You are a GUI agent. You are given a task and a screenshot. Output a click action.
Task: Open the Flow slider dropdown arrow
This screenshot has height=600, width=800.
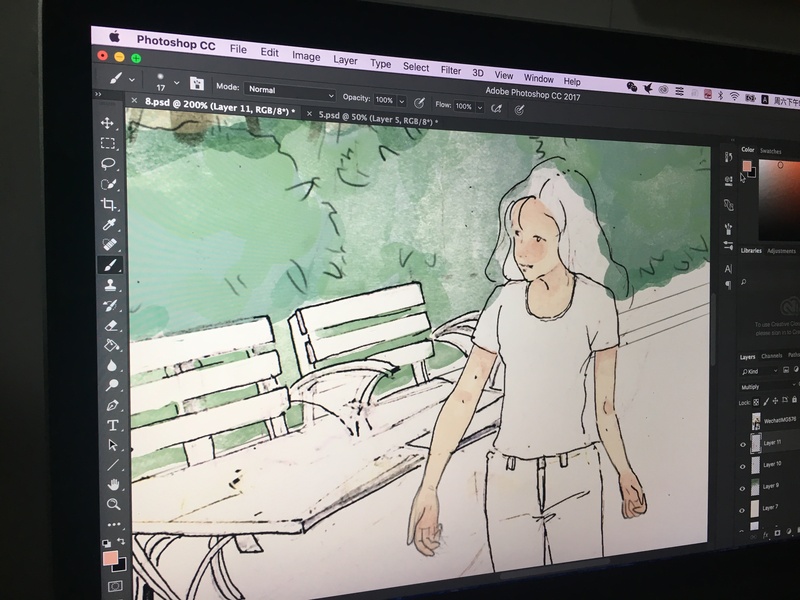coord(480,107)
